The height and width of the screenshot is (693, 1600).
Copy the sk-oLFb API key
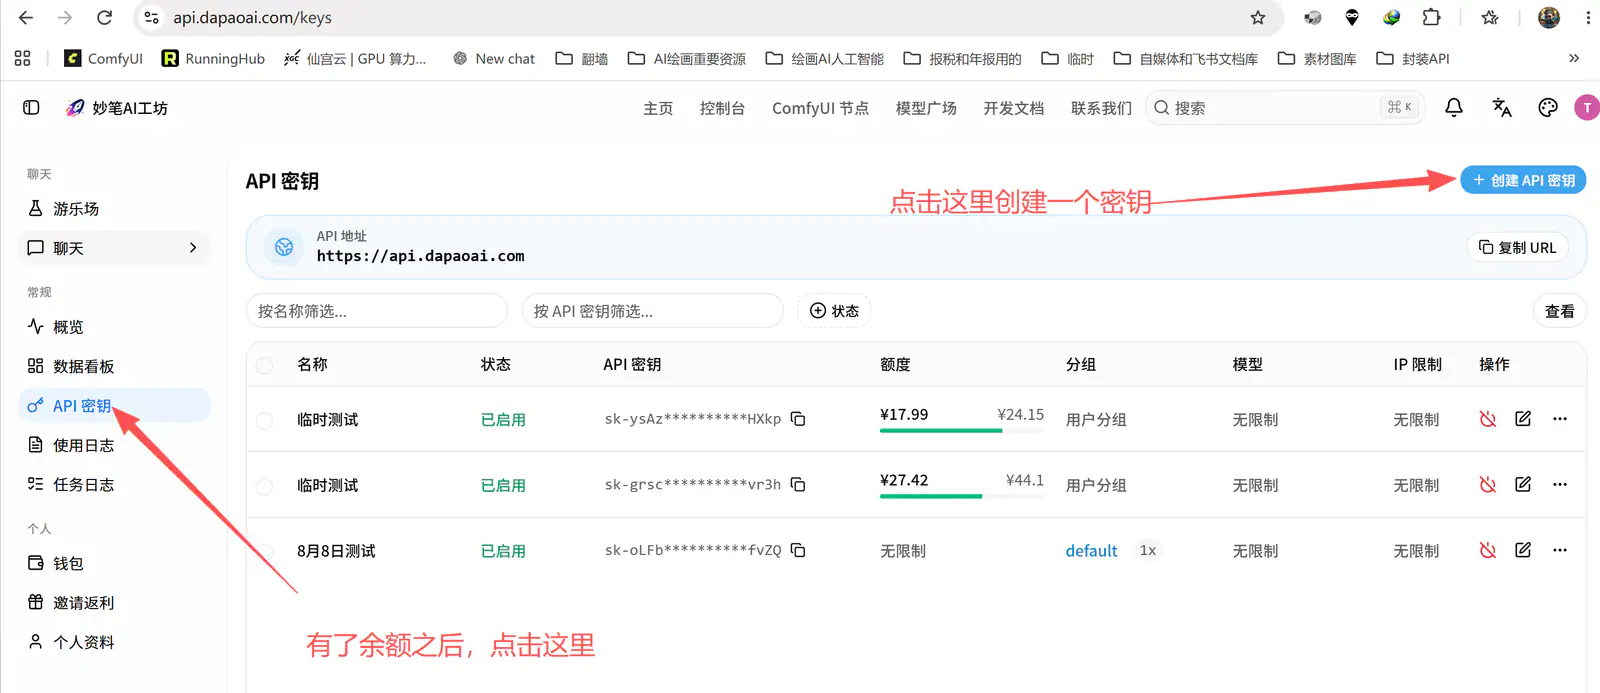click(x=798, y=550)
